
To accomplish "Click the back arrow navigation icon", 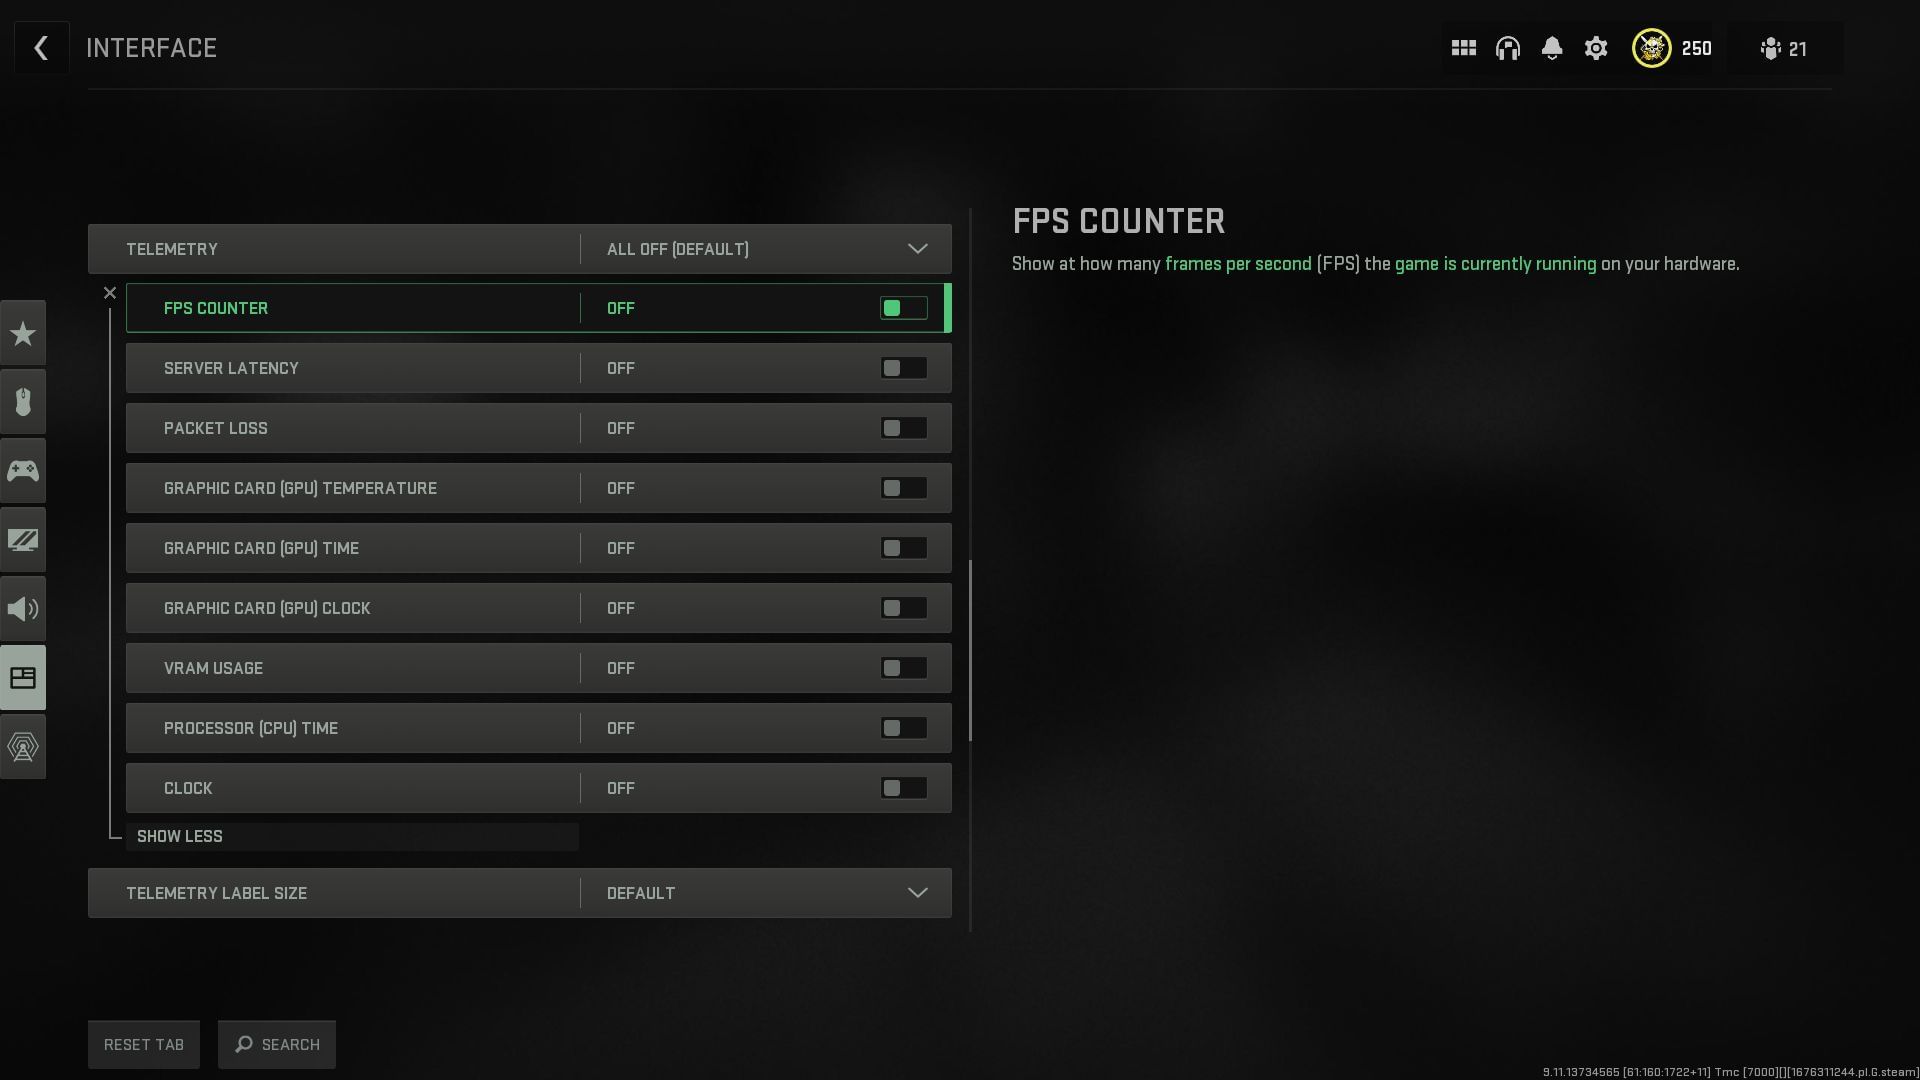I will (40, 47).
